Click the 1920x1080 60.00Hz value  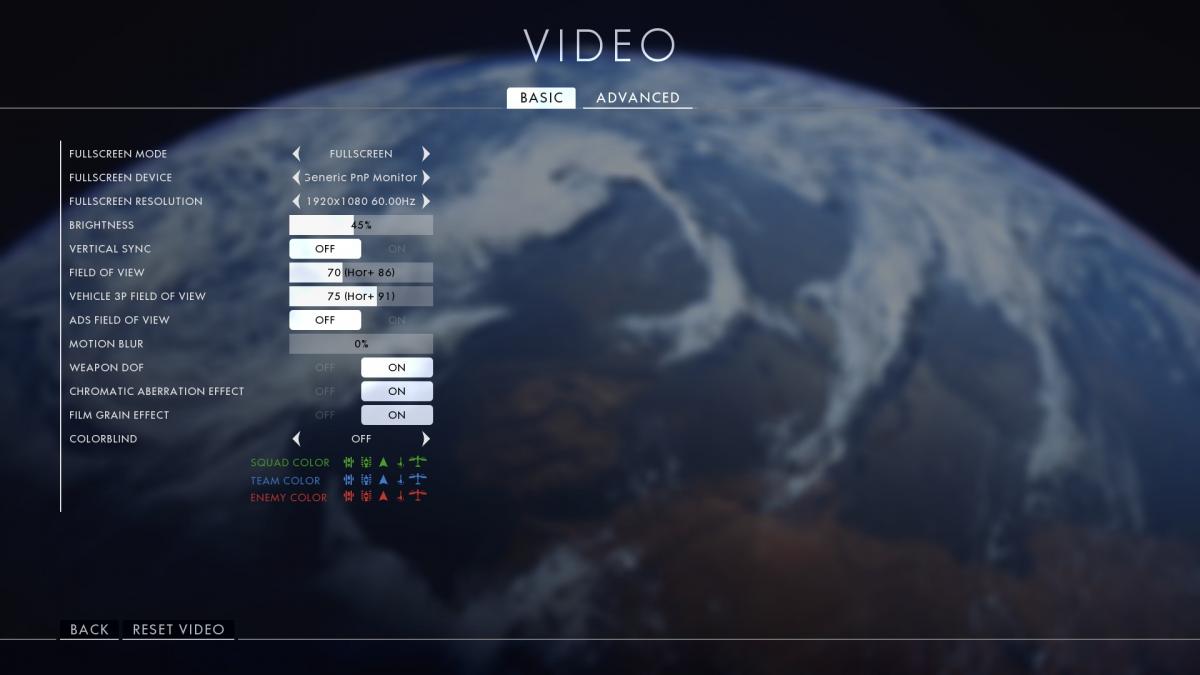[361, 201]
